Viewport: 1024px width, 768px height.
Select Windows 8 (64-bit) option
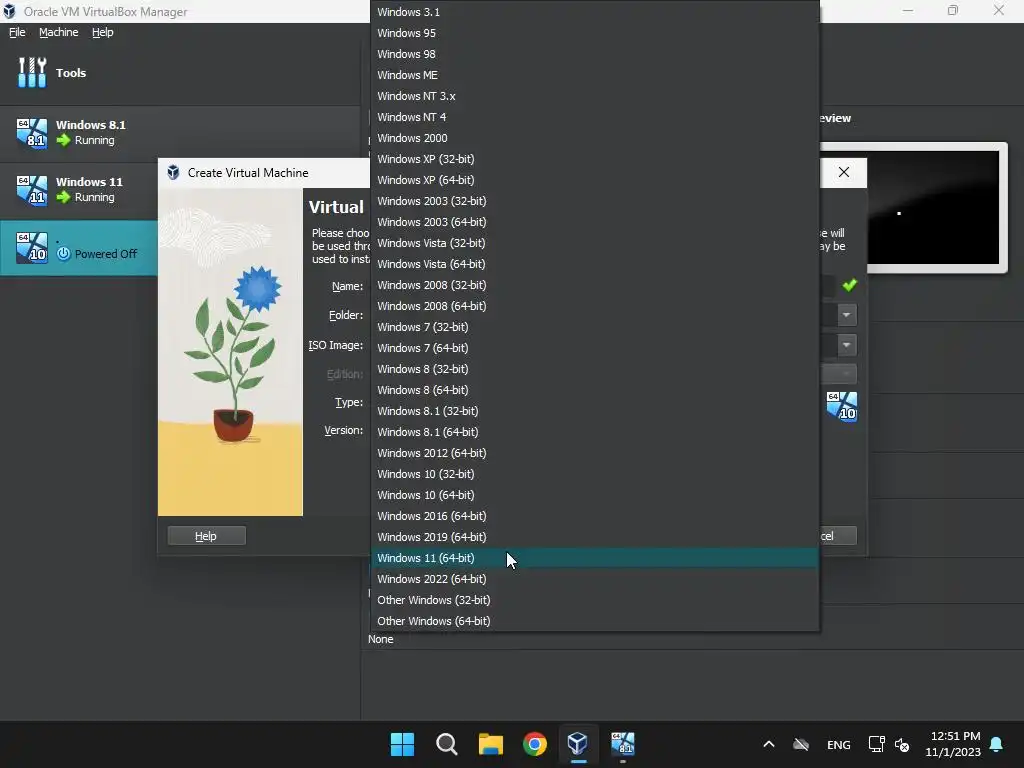[x=595, y=390]
